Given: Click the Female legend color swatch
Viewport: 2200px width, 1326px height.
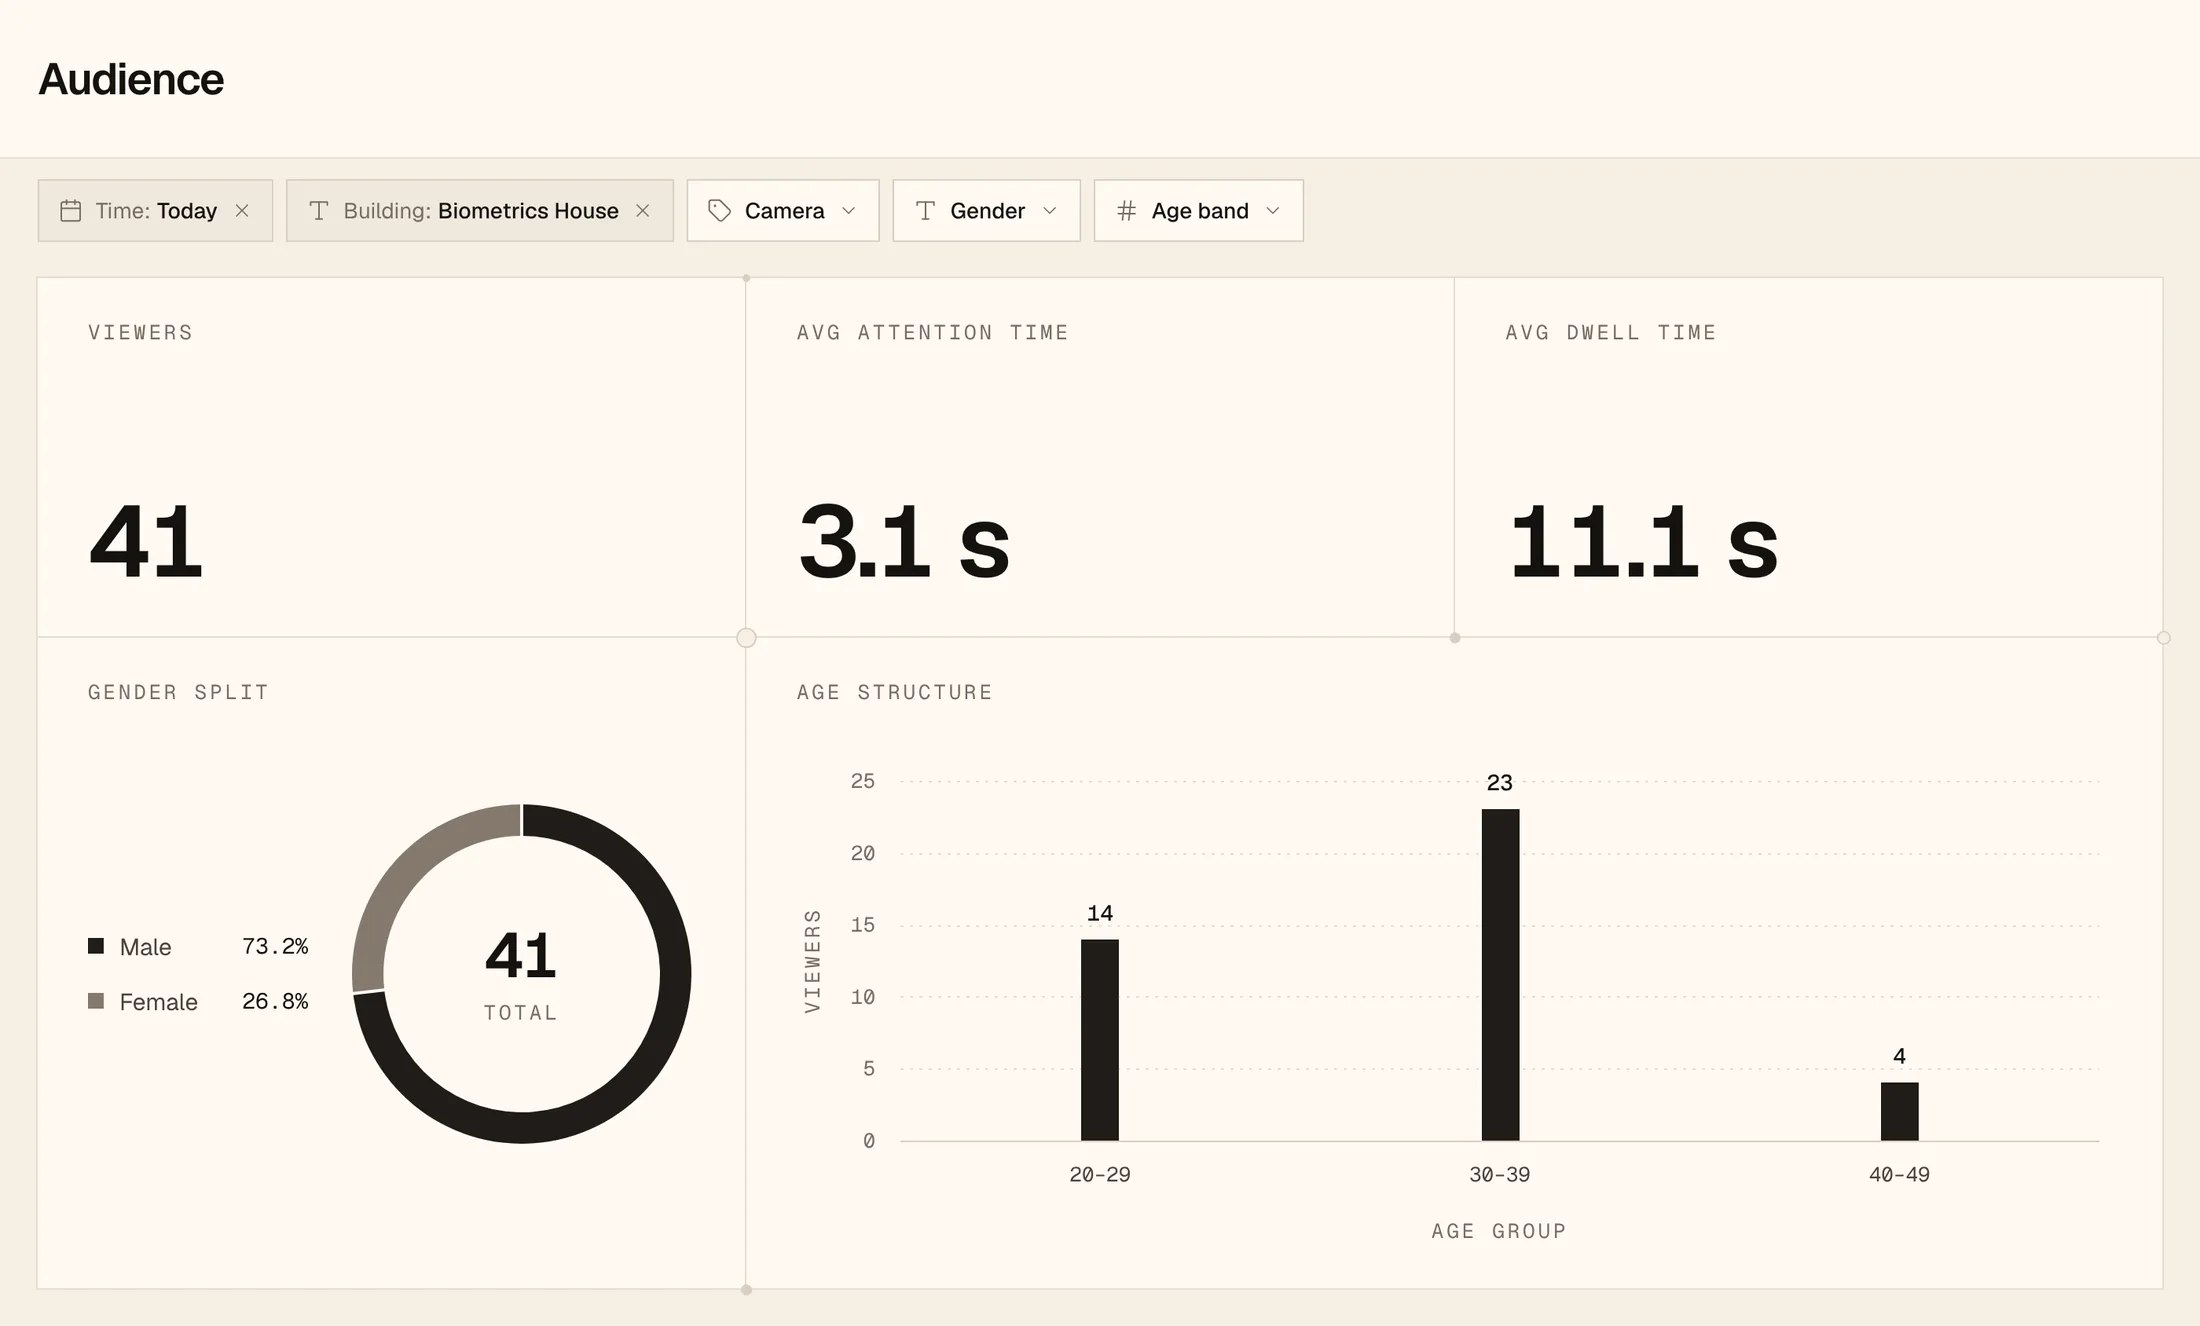Looking at the screenshot, I should point(96,1001).
